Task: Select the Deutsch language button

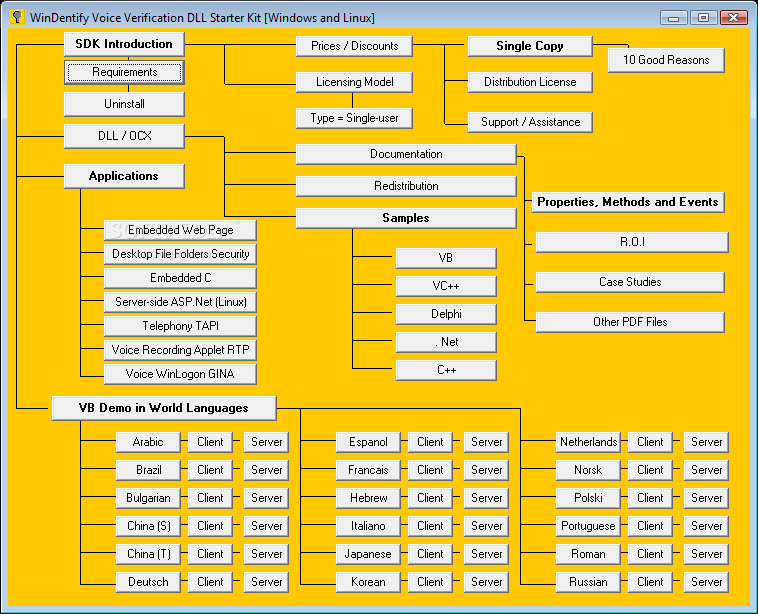Action: point(148,583)
